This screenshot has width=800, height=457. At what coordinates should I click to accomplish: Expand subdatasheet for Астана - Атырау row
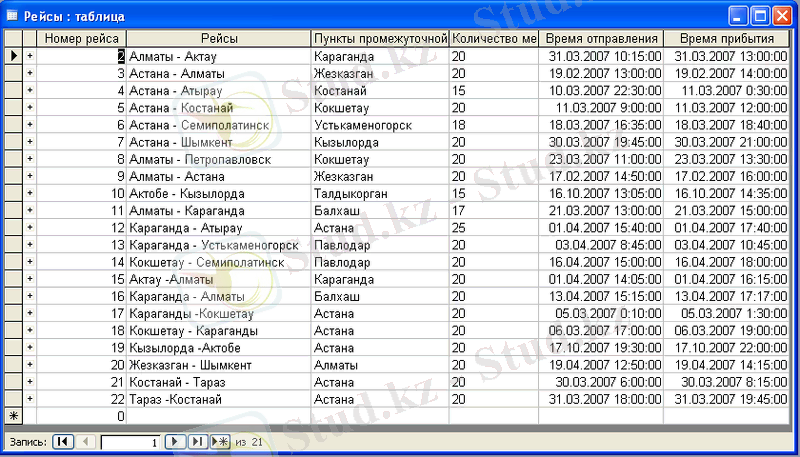[30, 91]
